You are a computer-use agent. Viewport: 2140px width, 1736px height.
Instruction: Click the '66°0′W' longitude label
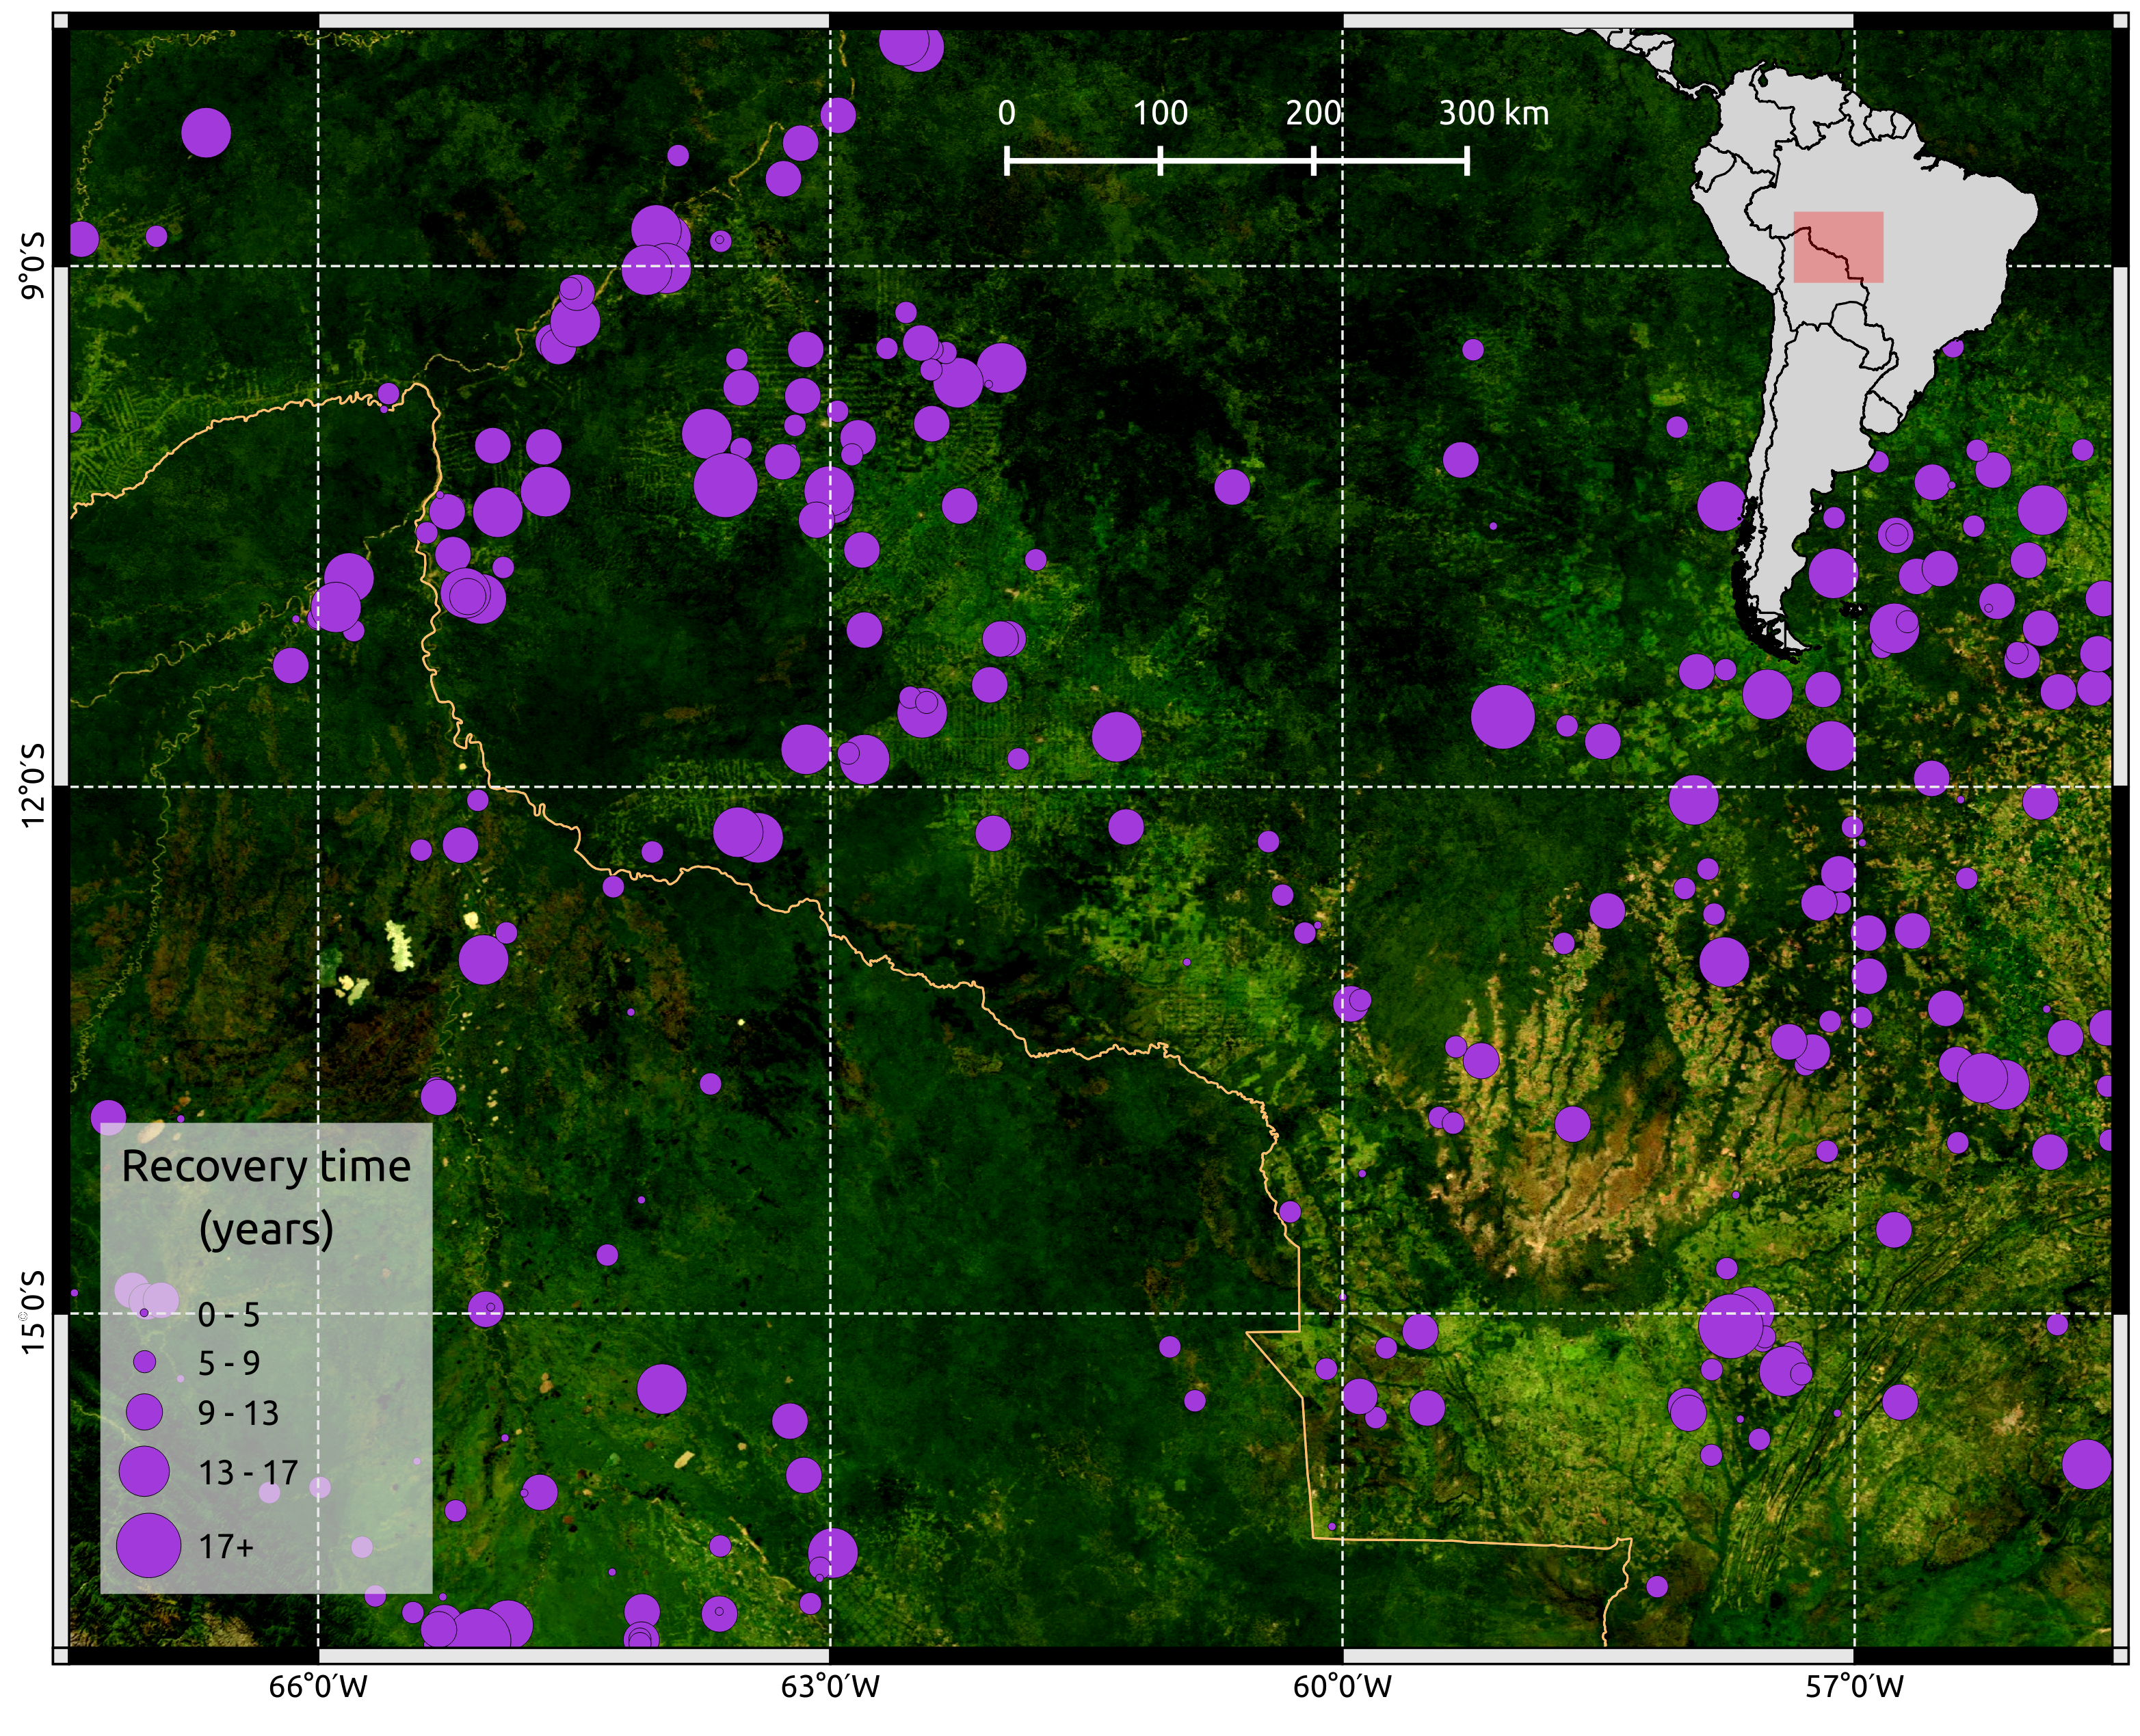click(318, 1687)
